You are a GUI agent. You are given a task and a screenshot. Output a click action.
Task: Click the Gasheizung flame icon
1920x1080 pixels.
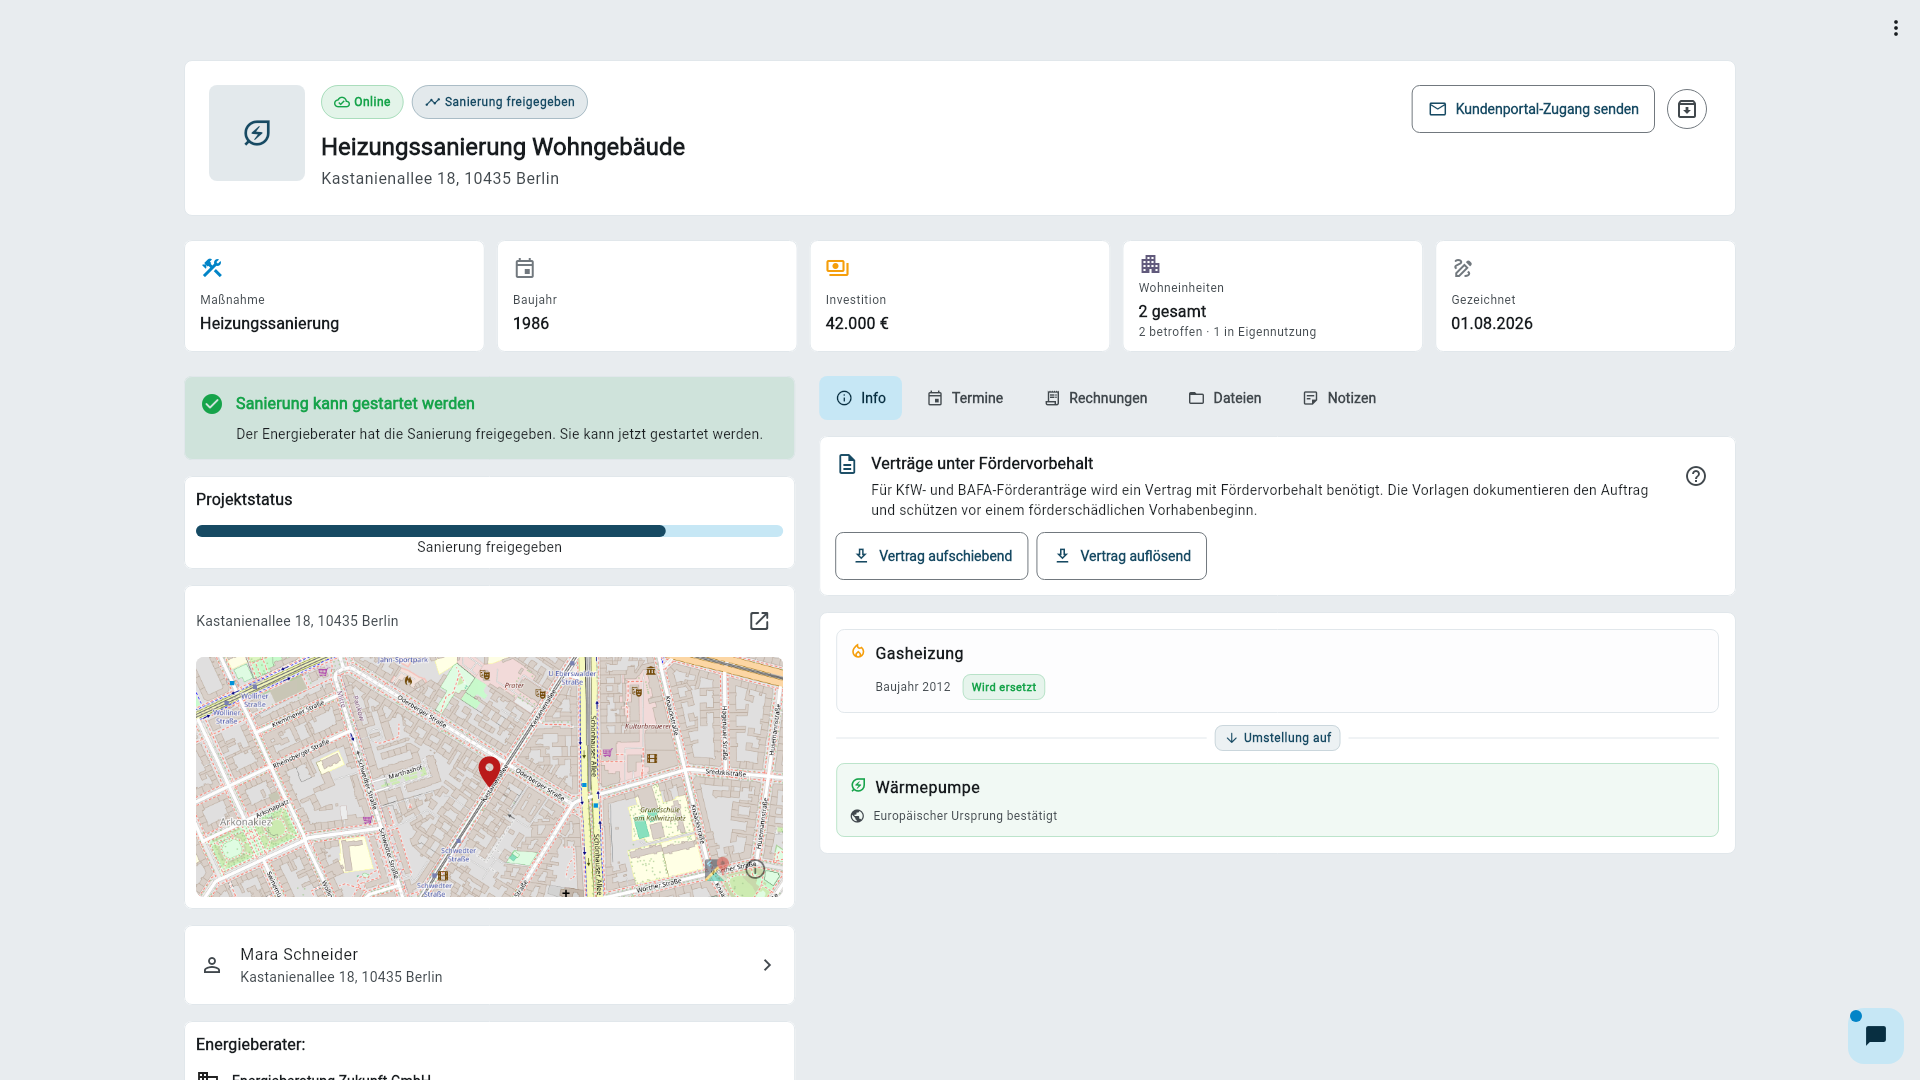point(858,652)
